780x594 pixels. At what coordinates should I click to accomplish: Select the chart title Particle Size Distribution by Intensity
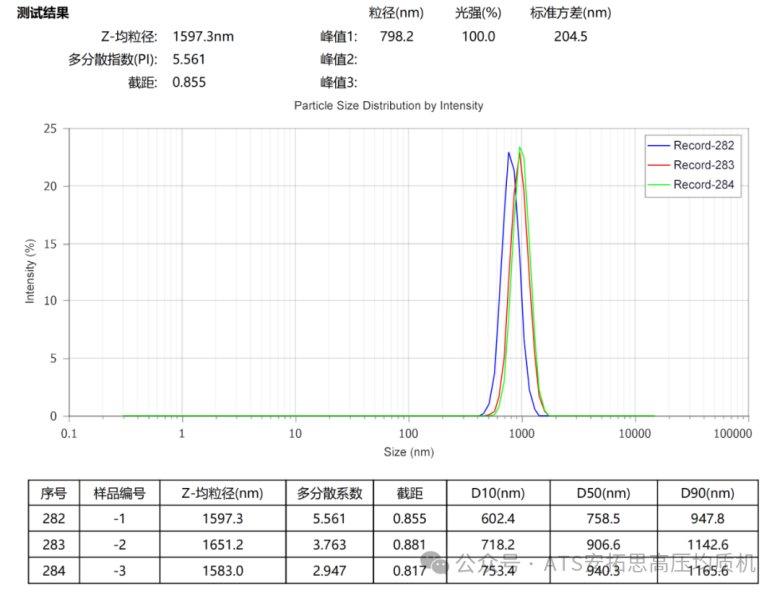388,105
